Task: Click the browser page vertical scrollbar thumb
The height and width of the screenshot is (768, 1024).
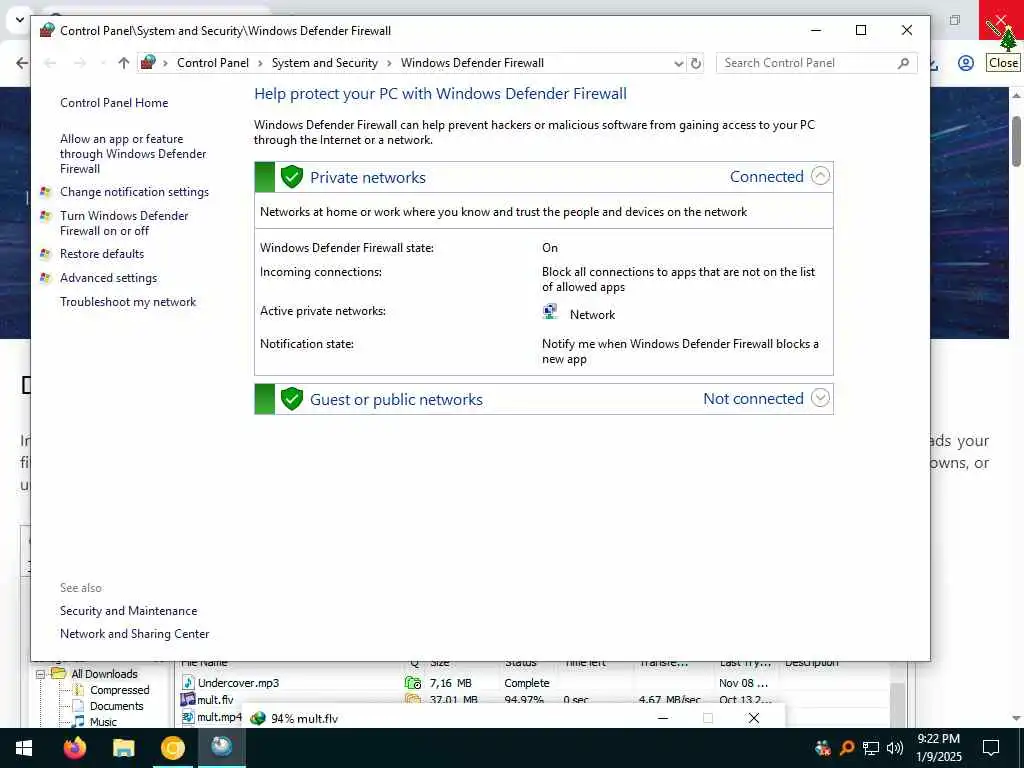Action: [x=1016, y=141]
